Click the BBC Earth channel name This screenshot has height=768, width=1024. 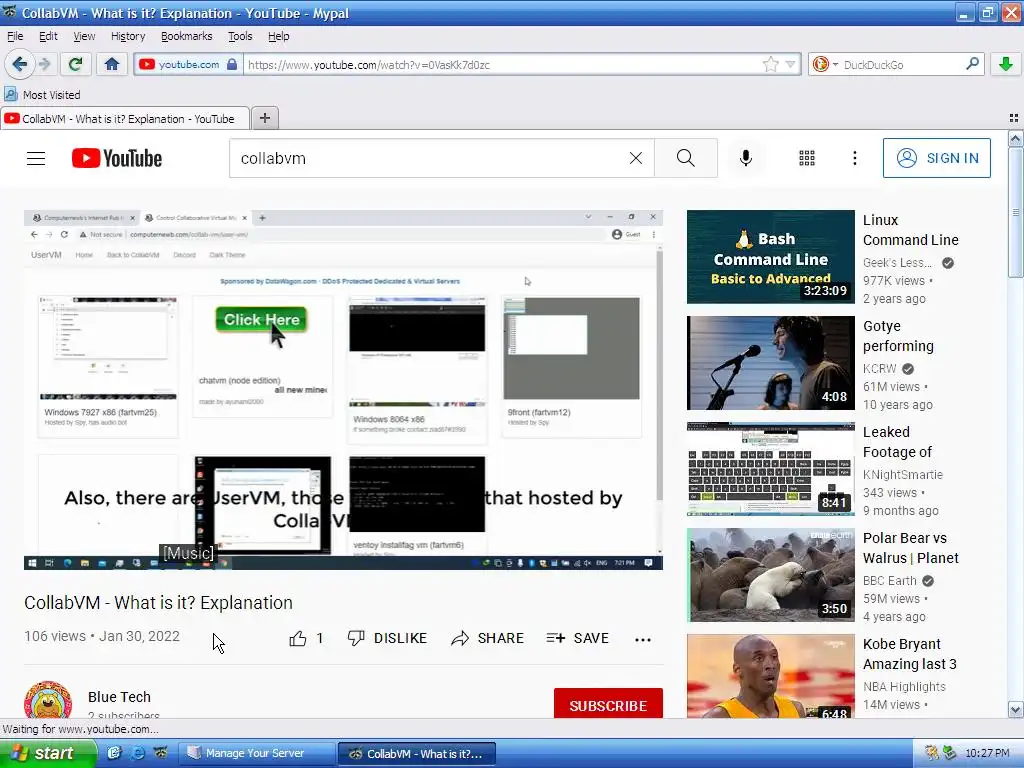coord(889,581)
